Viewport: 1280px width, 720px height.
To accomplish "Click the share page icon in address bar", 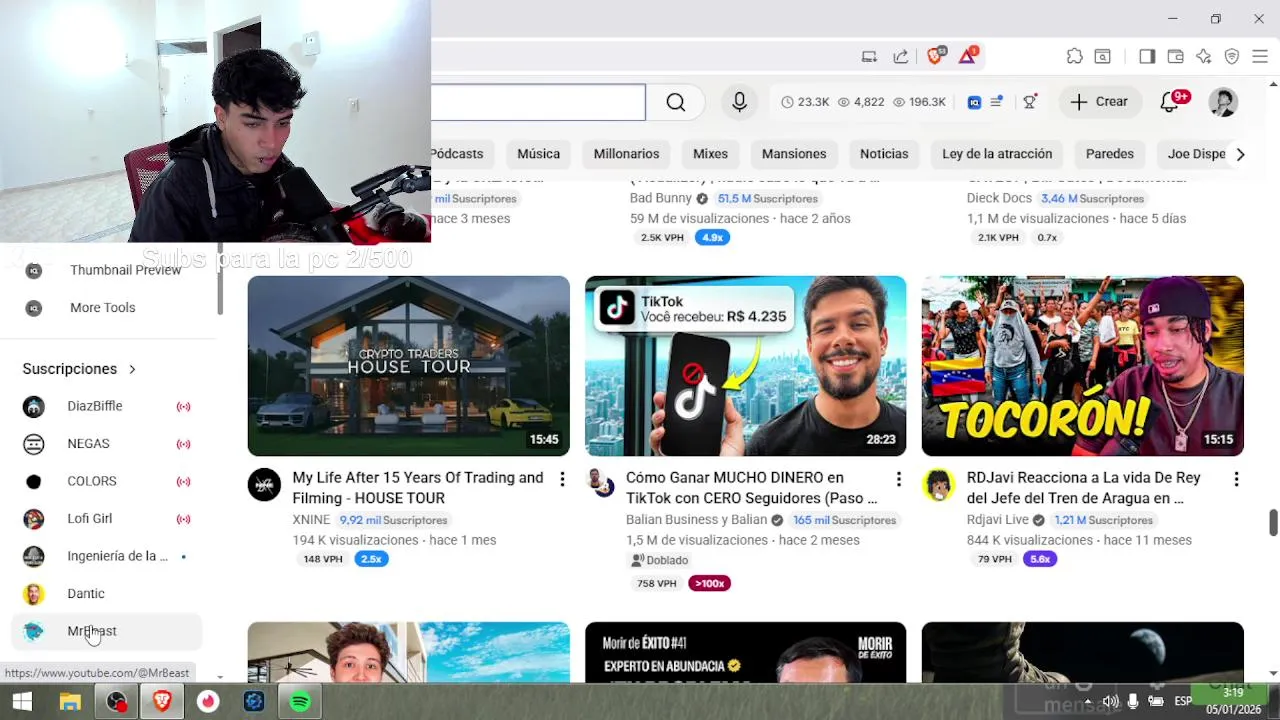I will [901, 57].
